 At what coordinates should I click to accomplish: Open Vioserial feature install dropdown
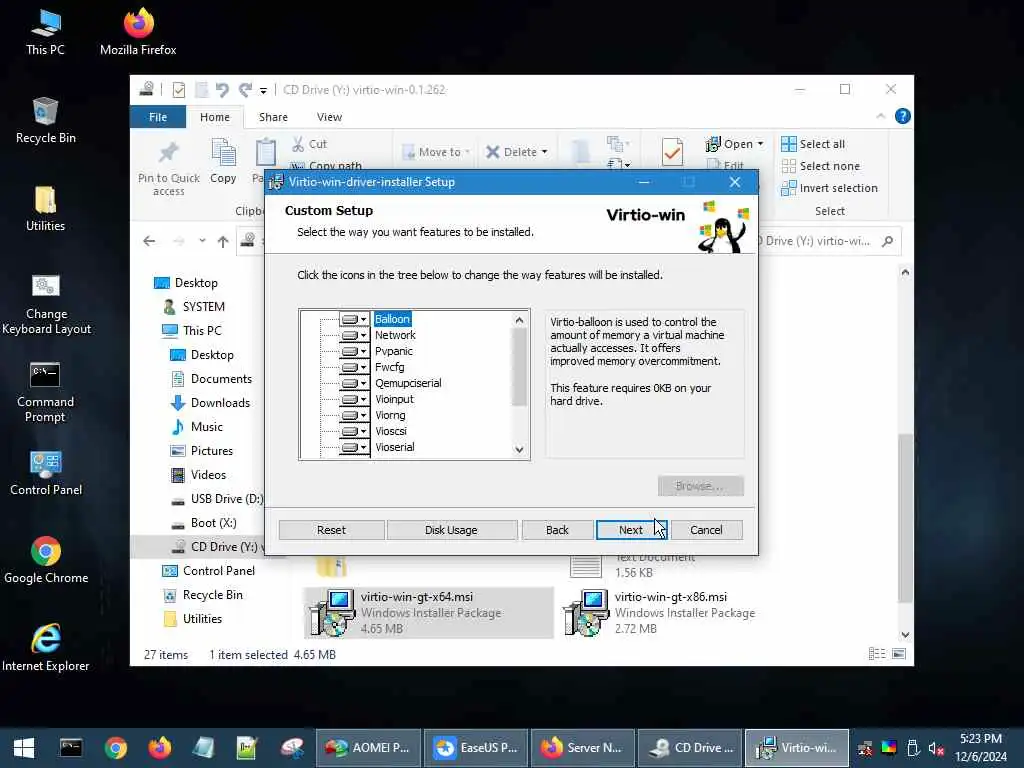point(355,447)
